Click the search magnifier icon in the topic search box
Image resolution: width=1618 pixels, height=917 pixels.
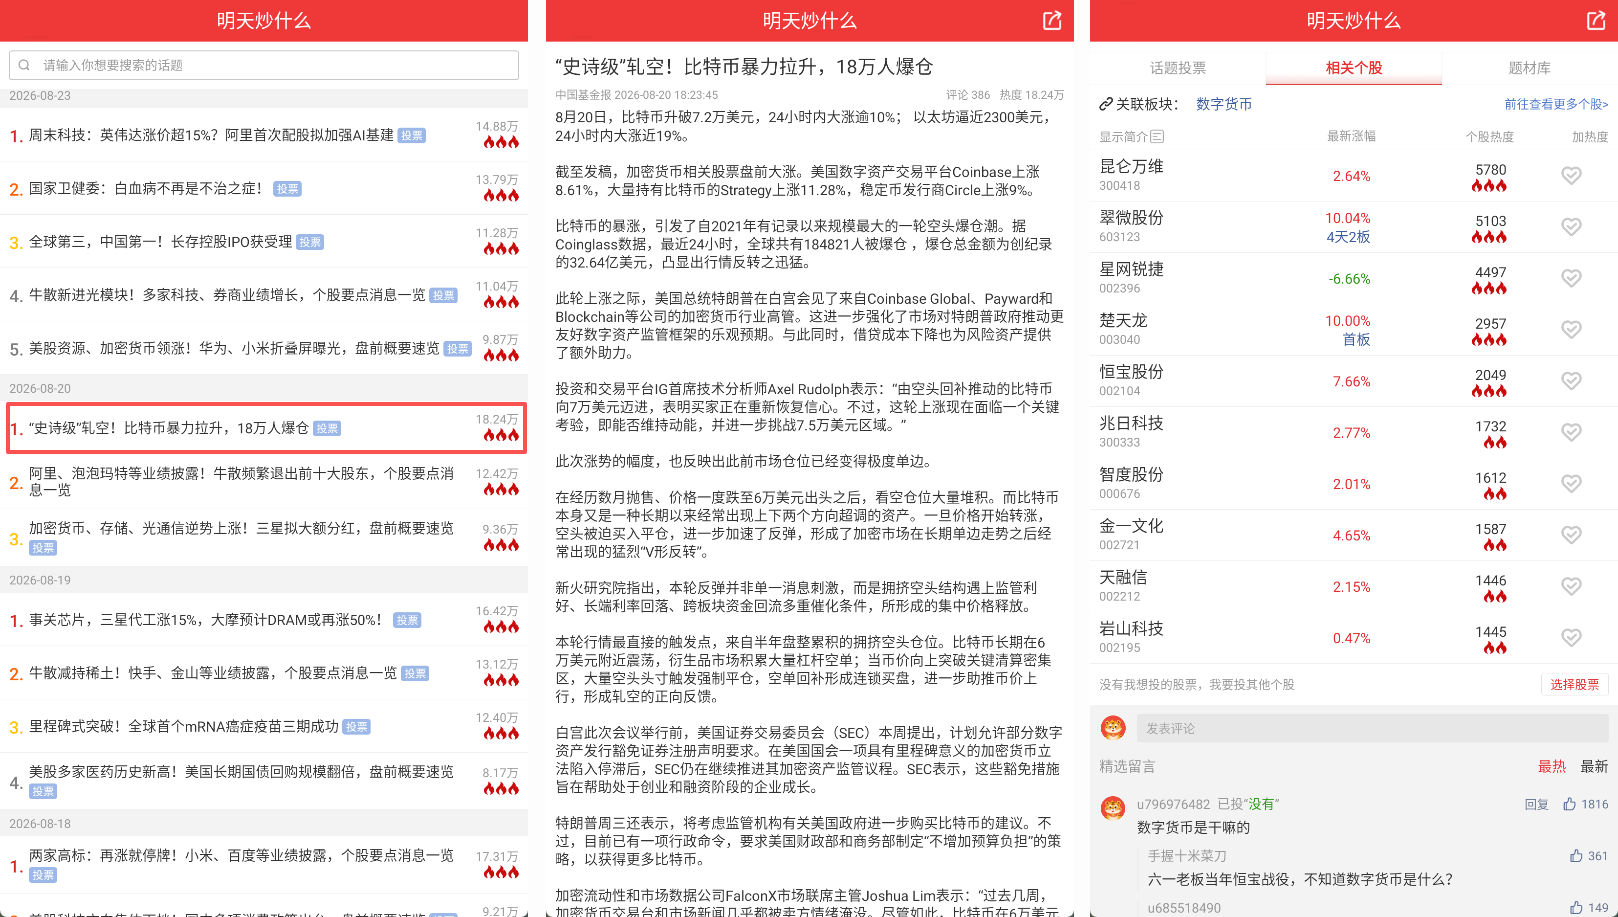[24, 65]
